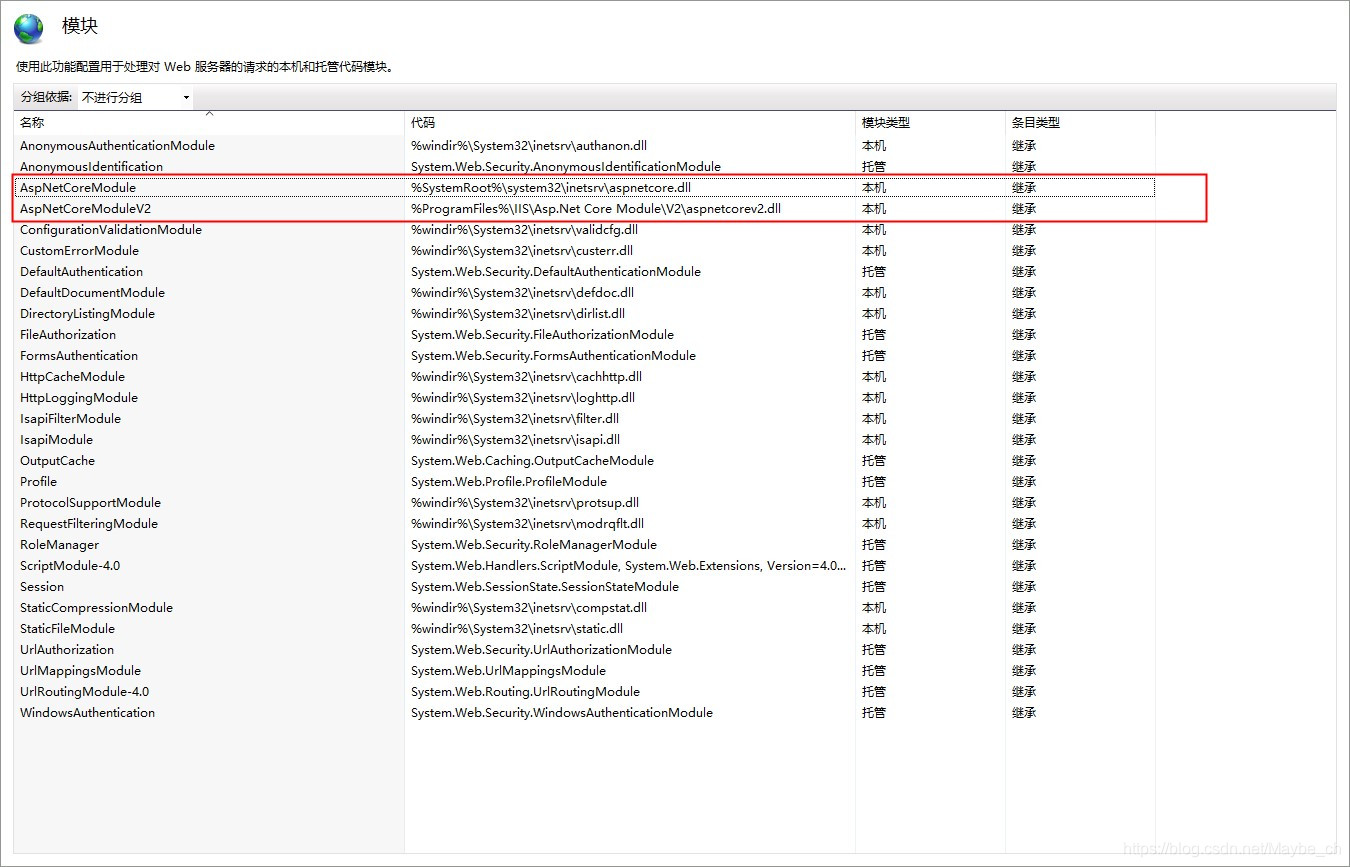Image resolution: width=1350 pixels, height=867 pixels.
Task: Click the validcfg.dll code path
Action: pos(524,229)
